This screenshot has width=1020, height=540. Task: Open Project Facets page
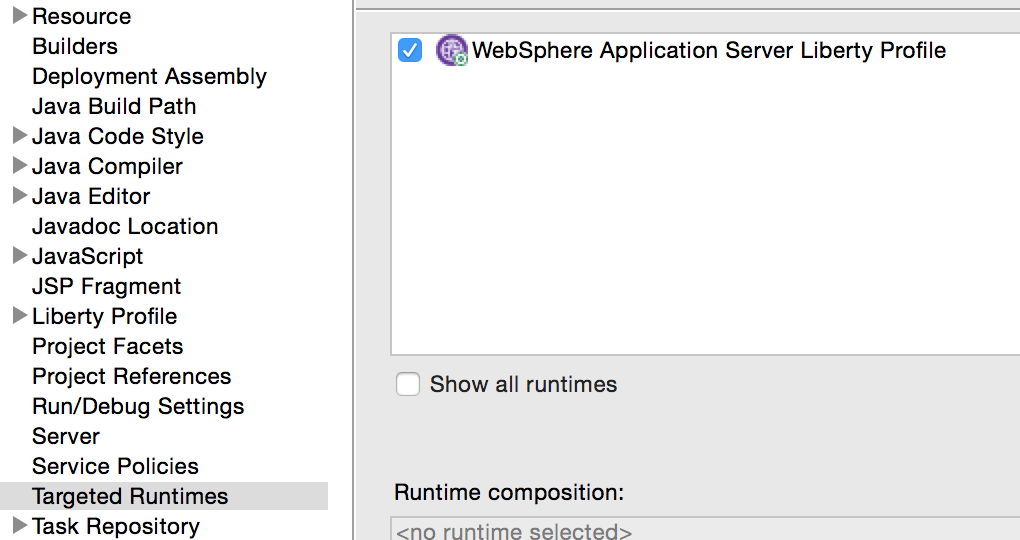click(x=107, y=345)
